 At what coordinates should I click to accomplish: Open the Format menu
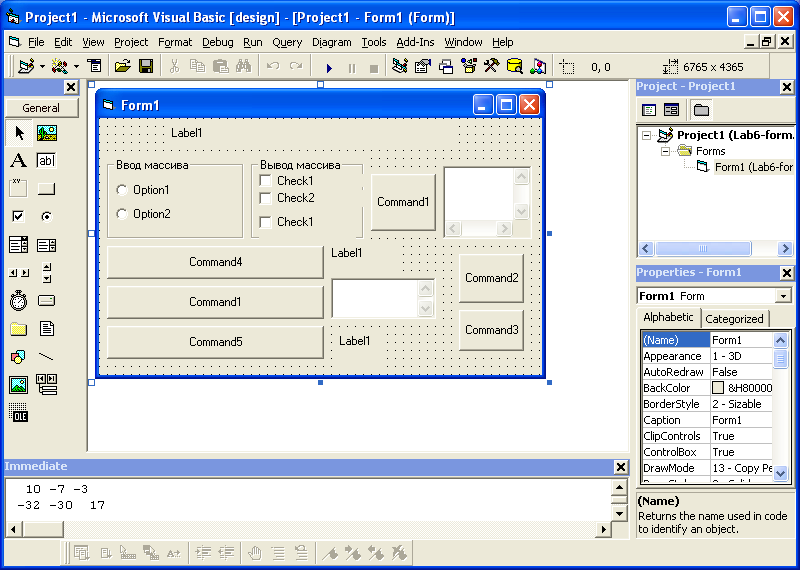coord(175,42)
